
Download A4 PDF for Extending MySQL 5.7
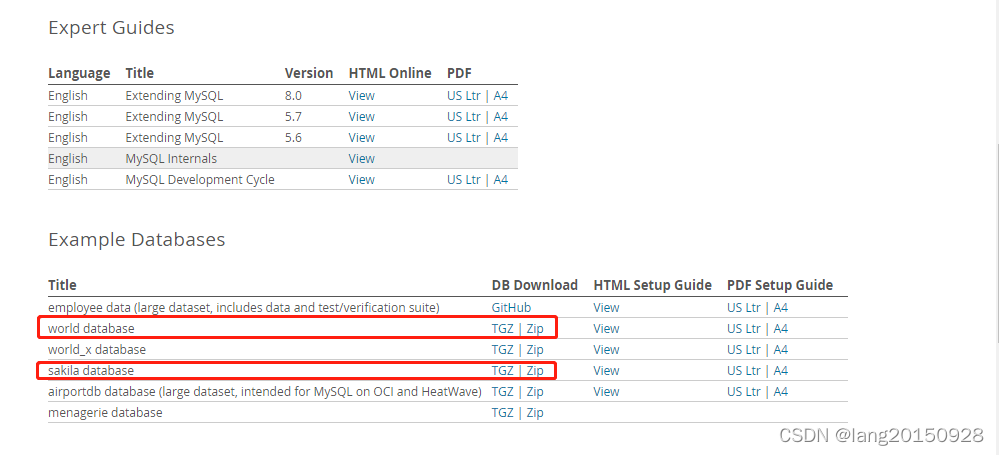pos(501,117)
